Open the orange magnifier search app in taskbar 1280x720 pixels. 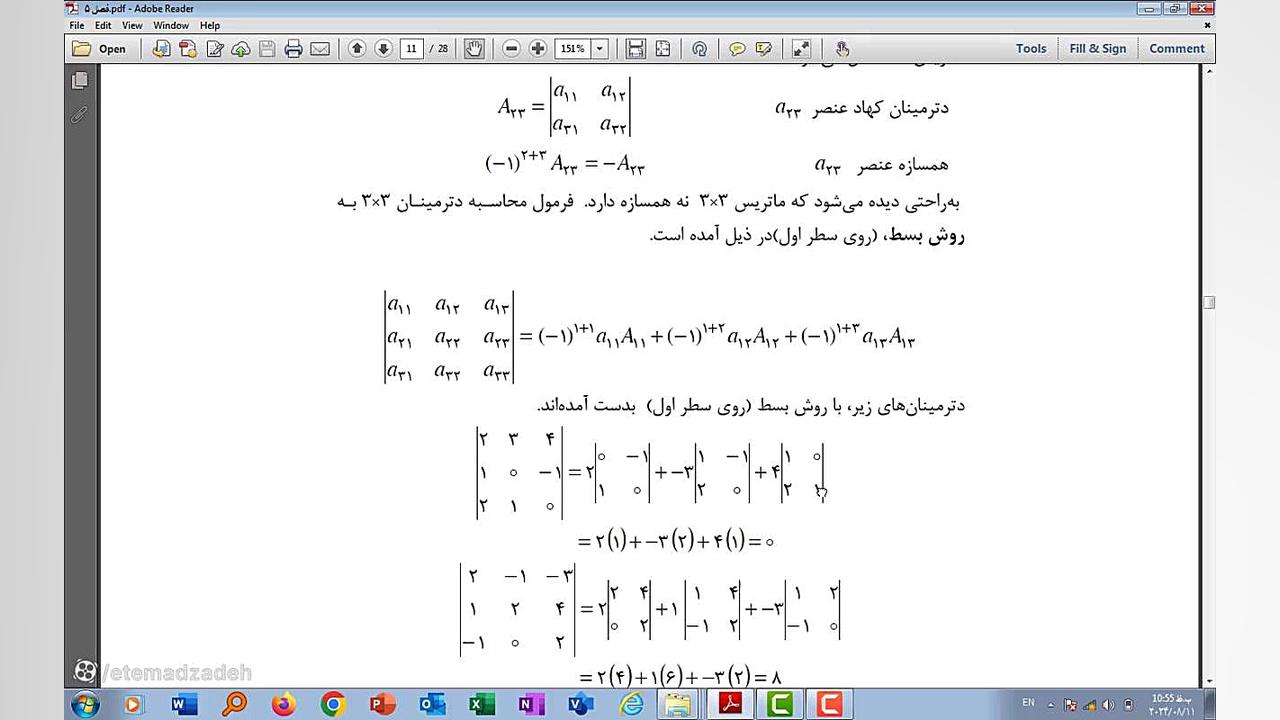click(234, 704)
